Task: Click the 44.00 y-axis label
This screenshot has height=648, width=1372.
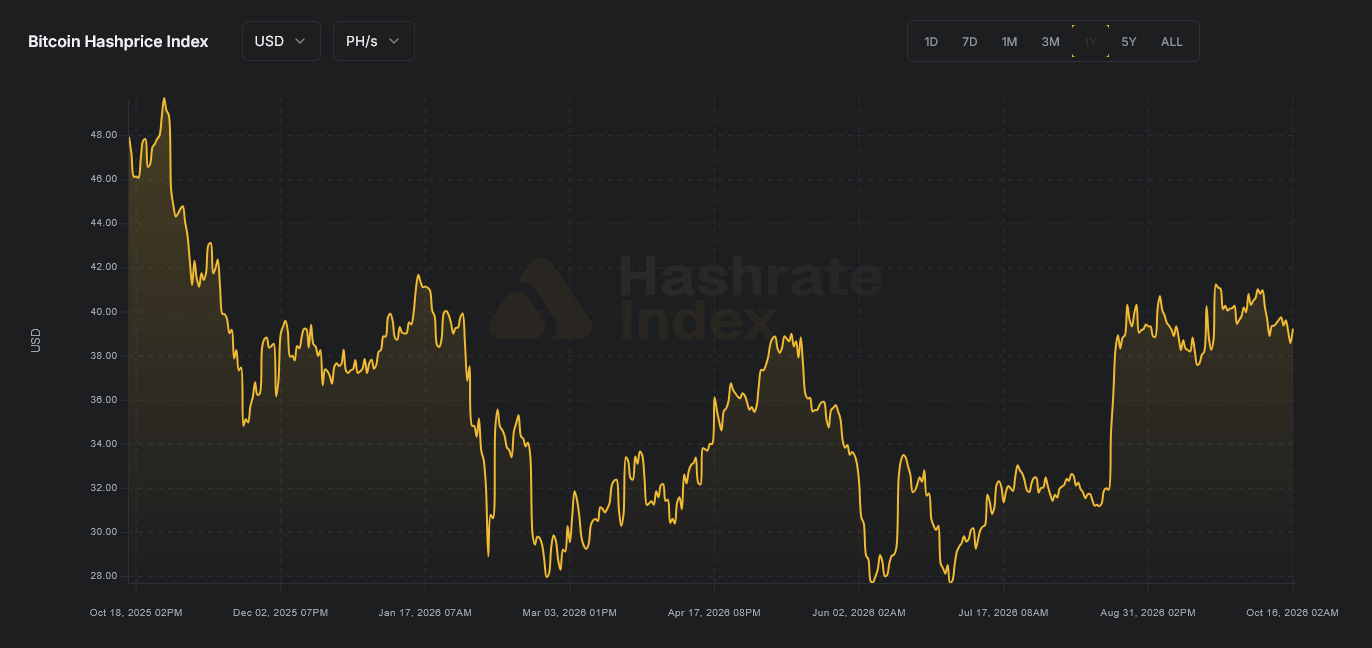Action: [103, 223]
